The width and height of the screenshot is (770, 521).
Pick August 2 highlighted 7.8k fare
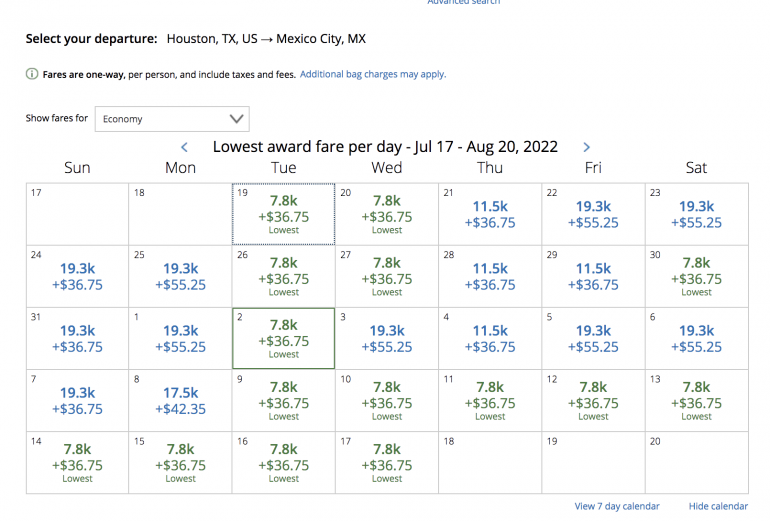pos(284,339)
